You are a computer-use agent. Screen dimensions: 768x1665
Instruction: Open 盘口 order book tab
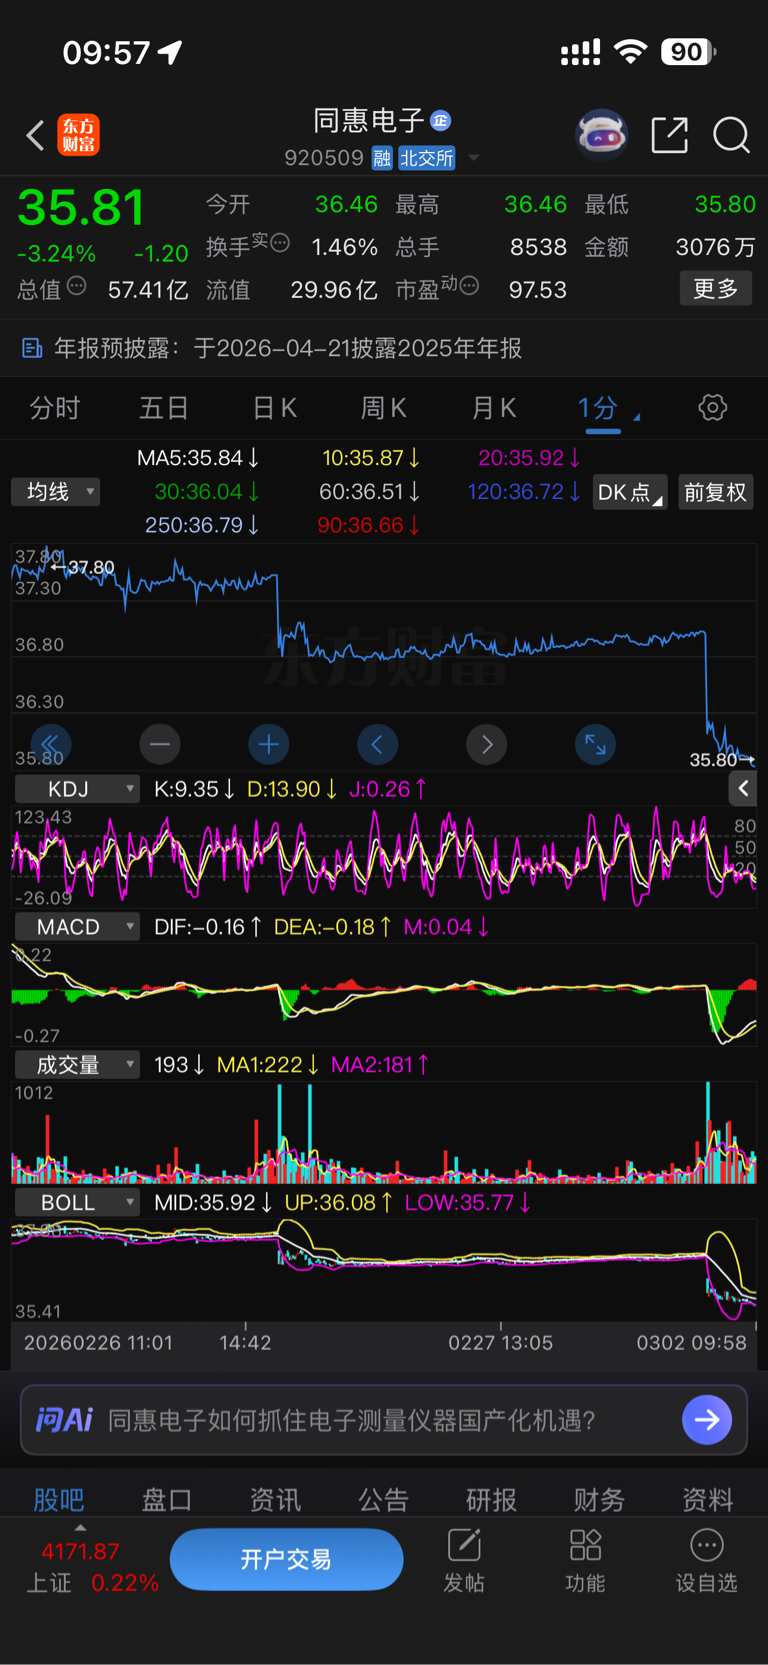point(167,1499)
